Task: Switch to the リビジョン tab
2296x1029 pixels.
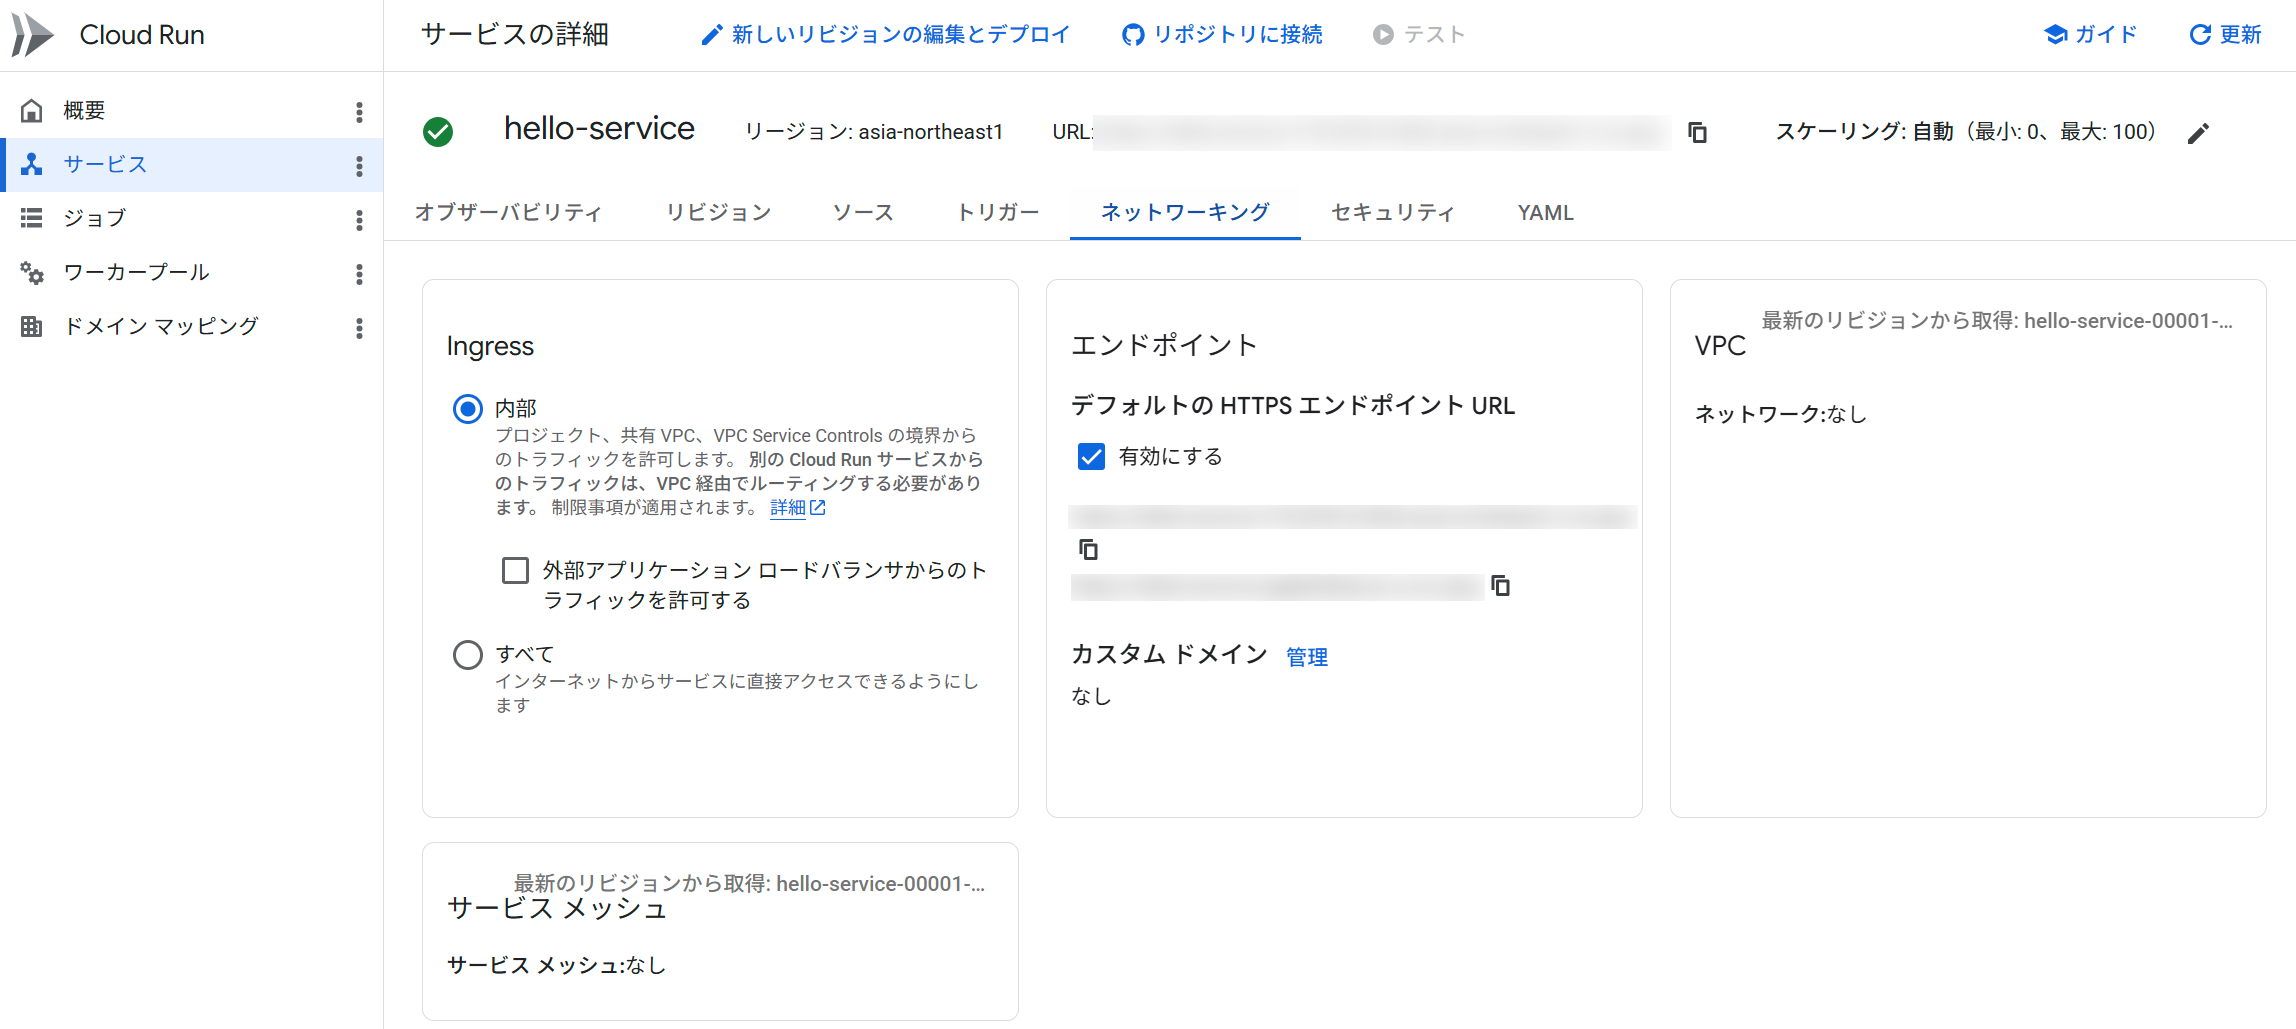Action: tap(719, 213)
